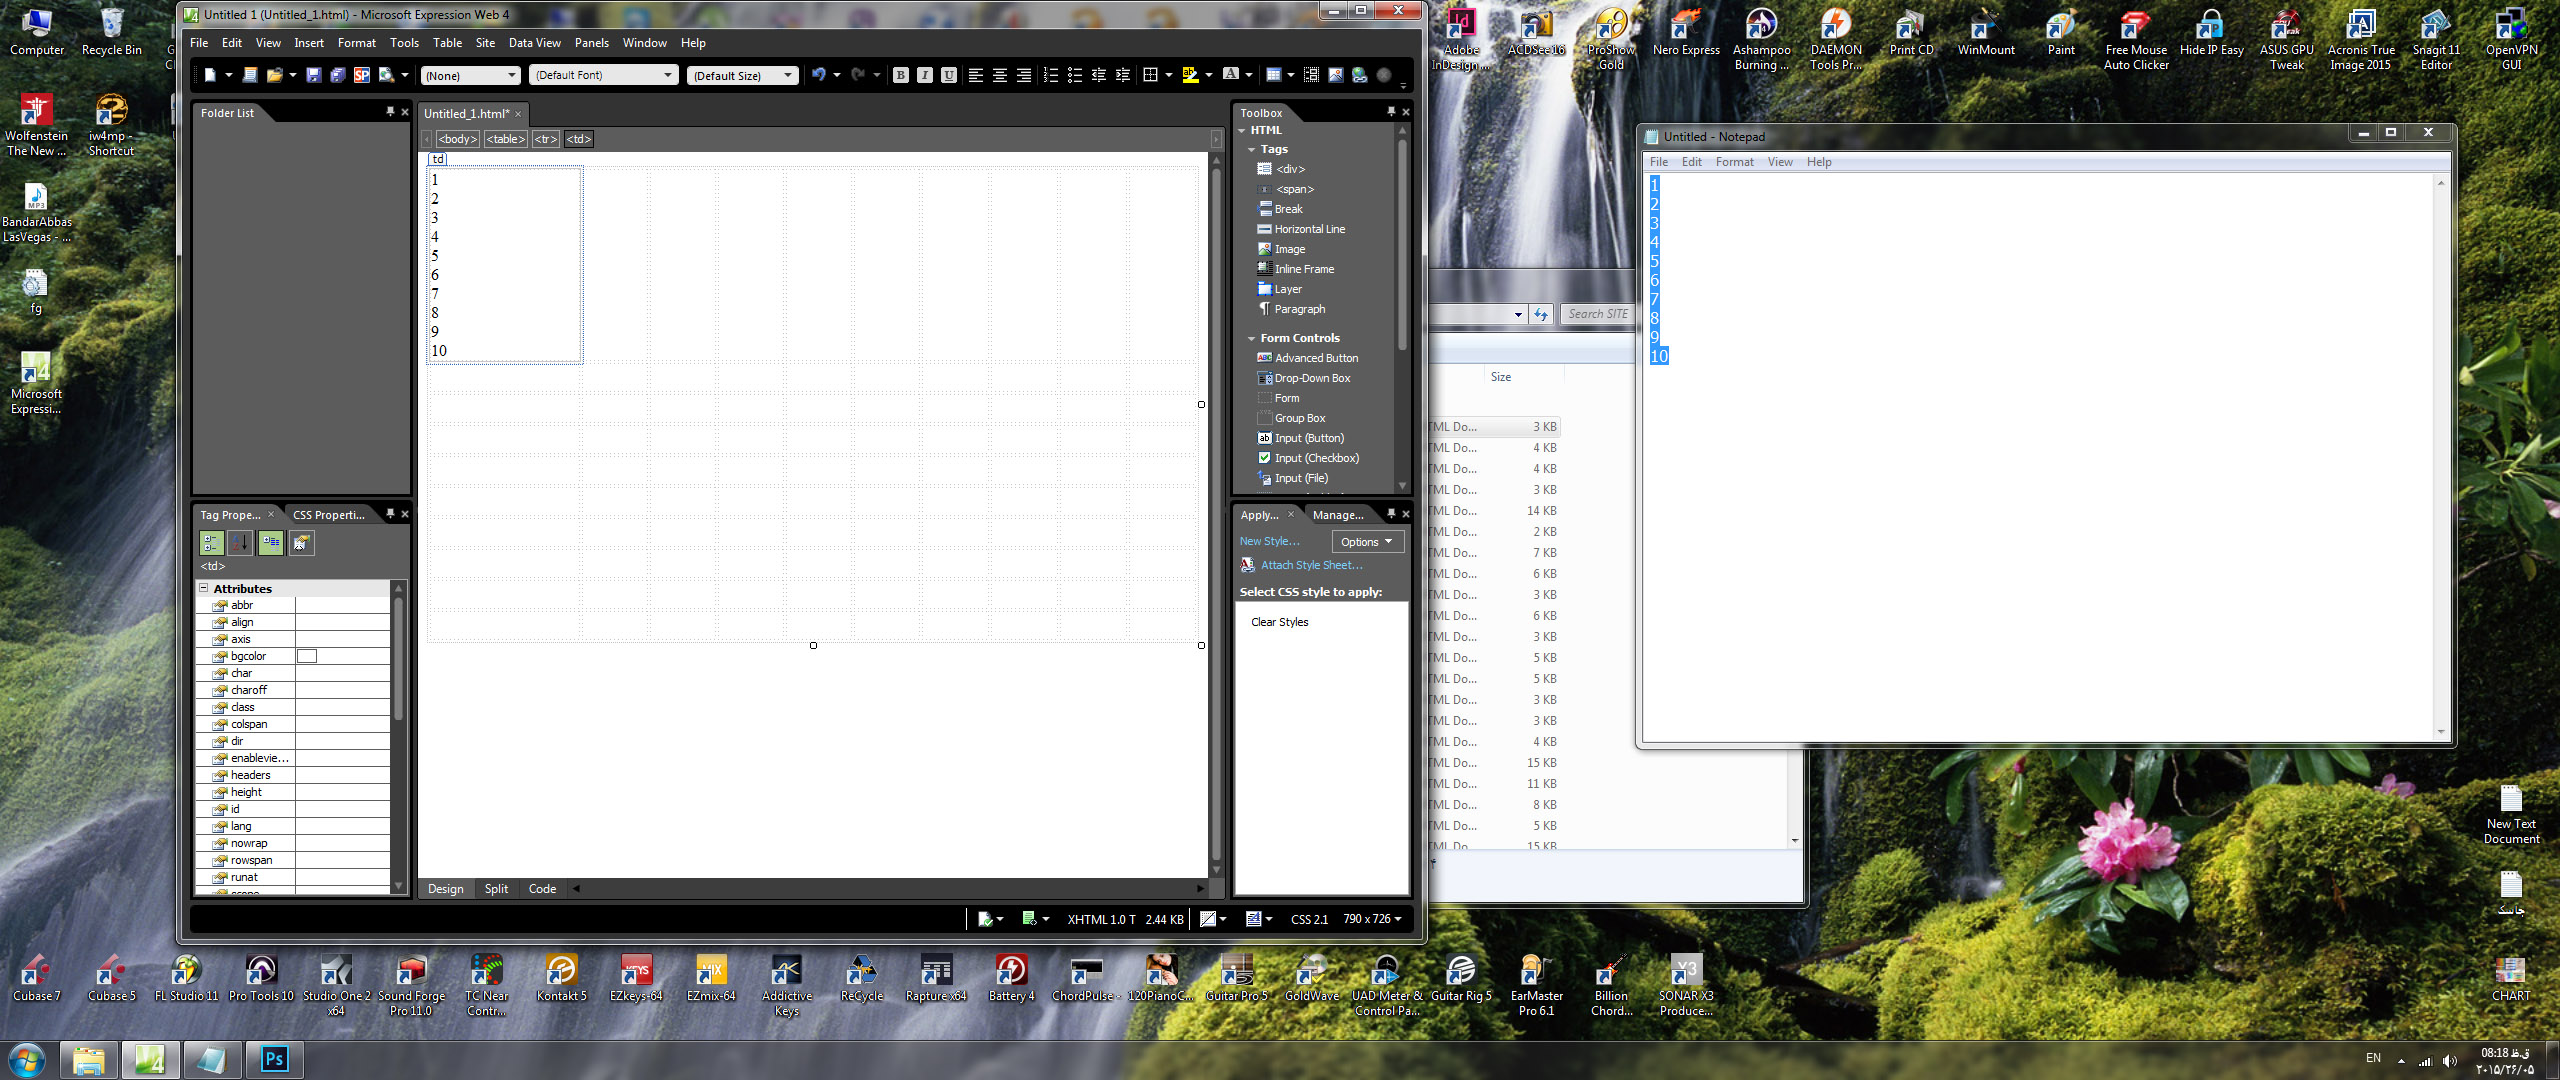The image size is (2560, 1080).
Task: Open the Undo history dropdown arrow
Action: (x=837, y=75)
